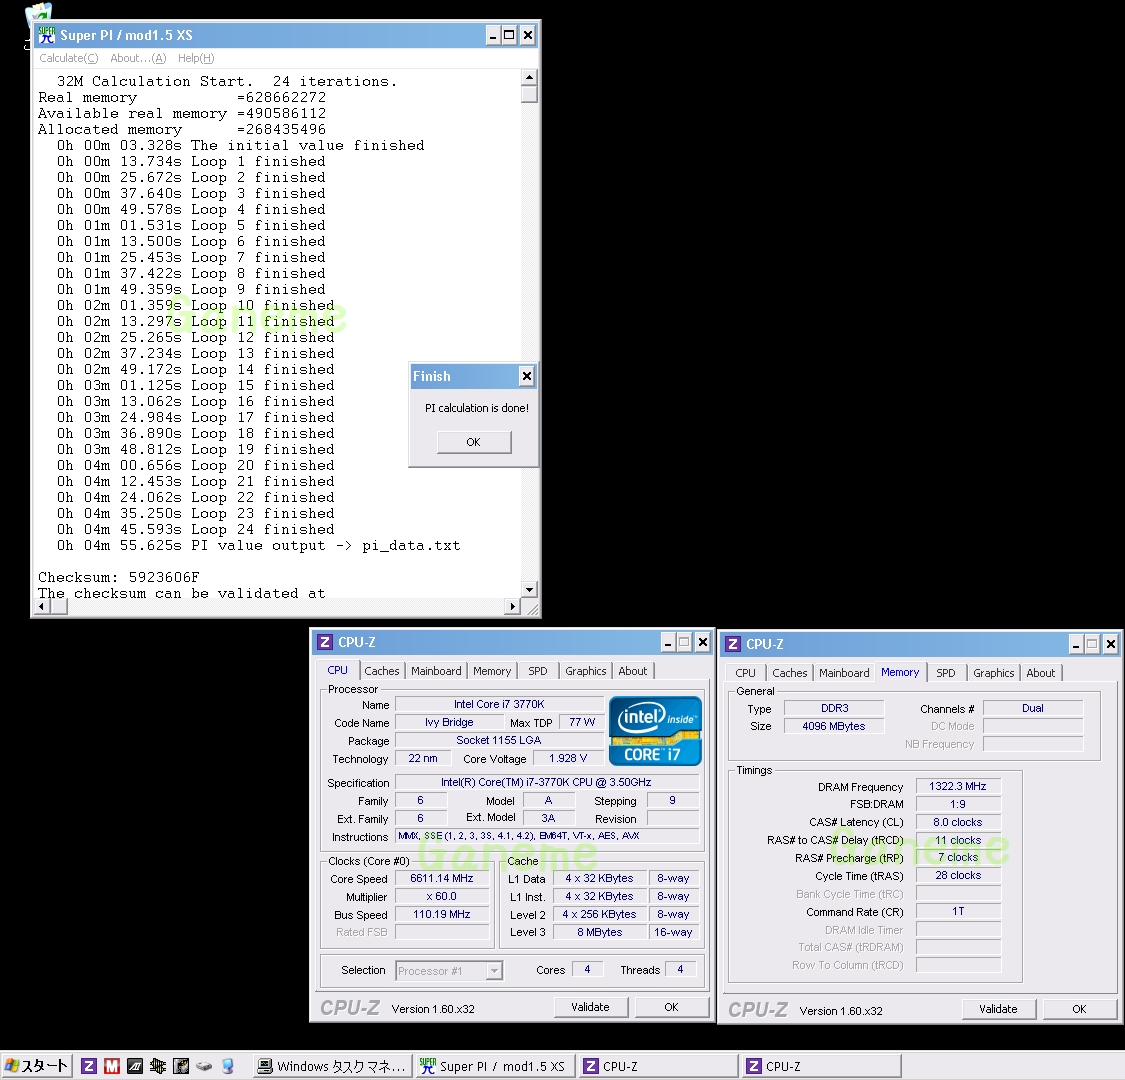
Task: Launch CPU-Z from the quick launch Z icon
Action: tap(89, 1066)
